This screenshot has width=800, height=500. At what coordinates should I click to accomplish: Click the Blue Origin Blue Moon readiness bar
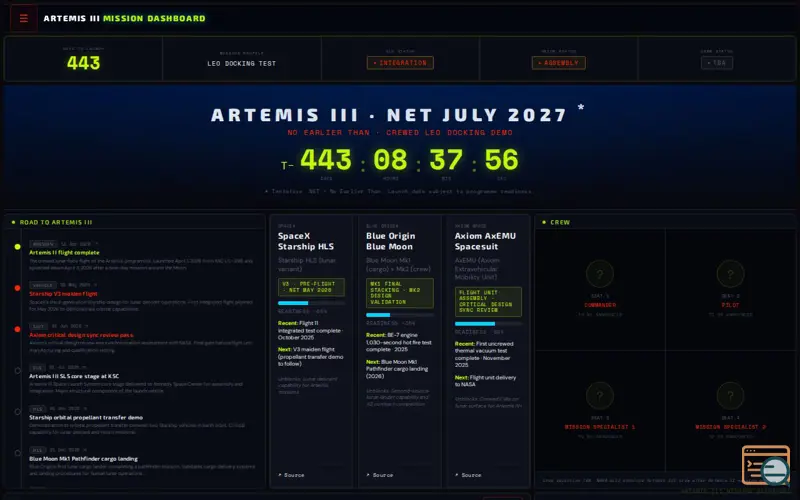(x=399, y=315)
